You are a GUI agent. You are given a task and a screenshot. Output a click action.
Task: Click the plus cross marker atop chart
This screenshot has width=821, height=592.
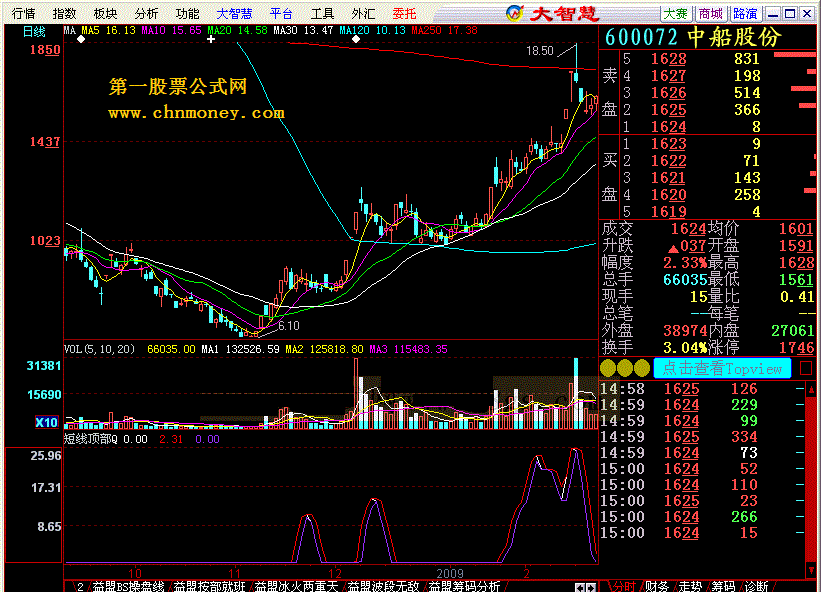(x=210, y=39)
